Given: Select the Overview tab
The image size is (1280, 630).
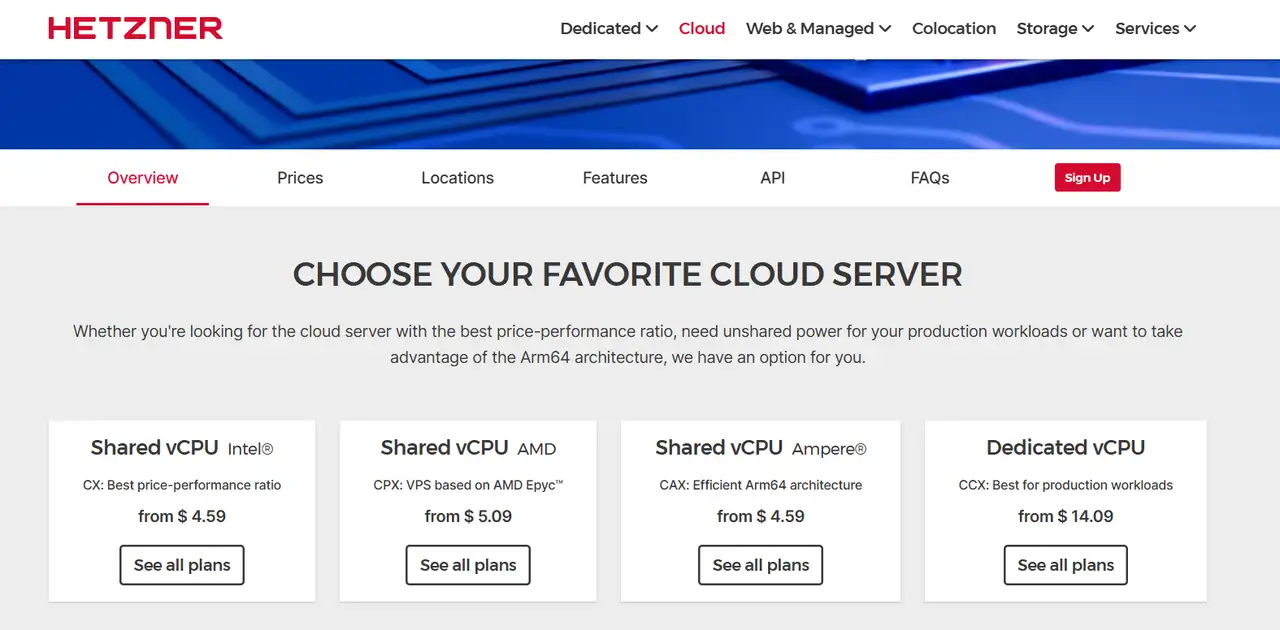Looking at the screenshot, I should [x=143, y=178].
